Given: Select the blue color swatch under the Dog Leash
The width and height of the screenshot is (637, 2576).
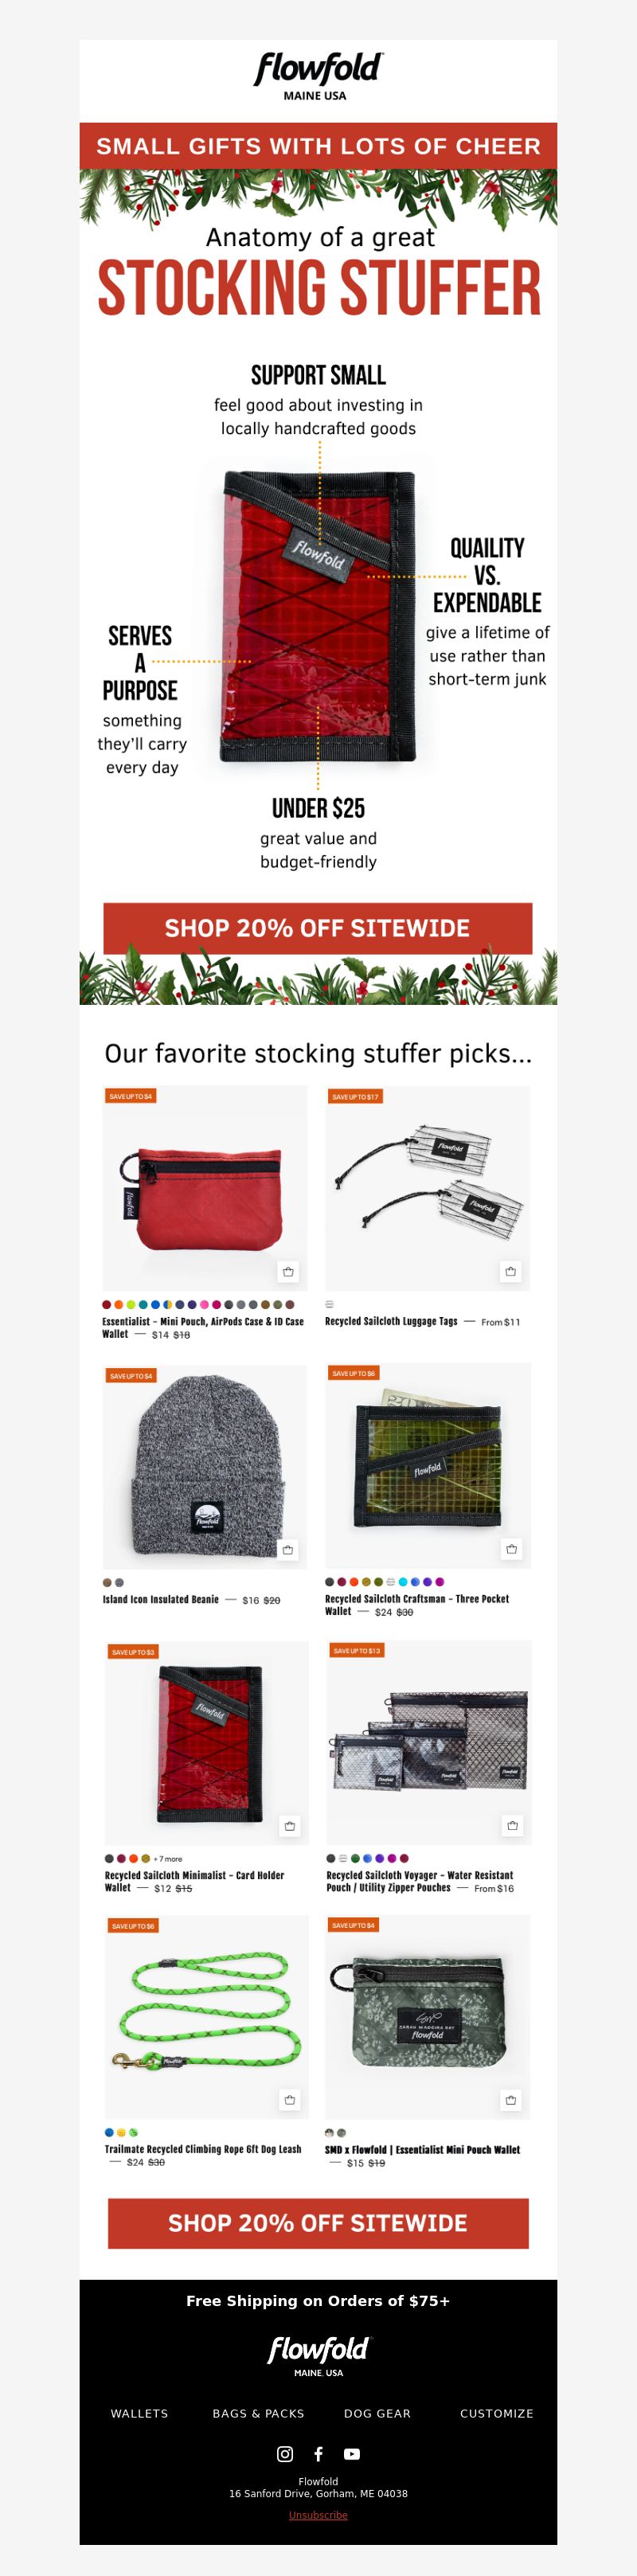Looking at the screenshot, I should [109, 2132].
